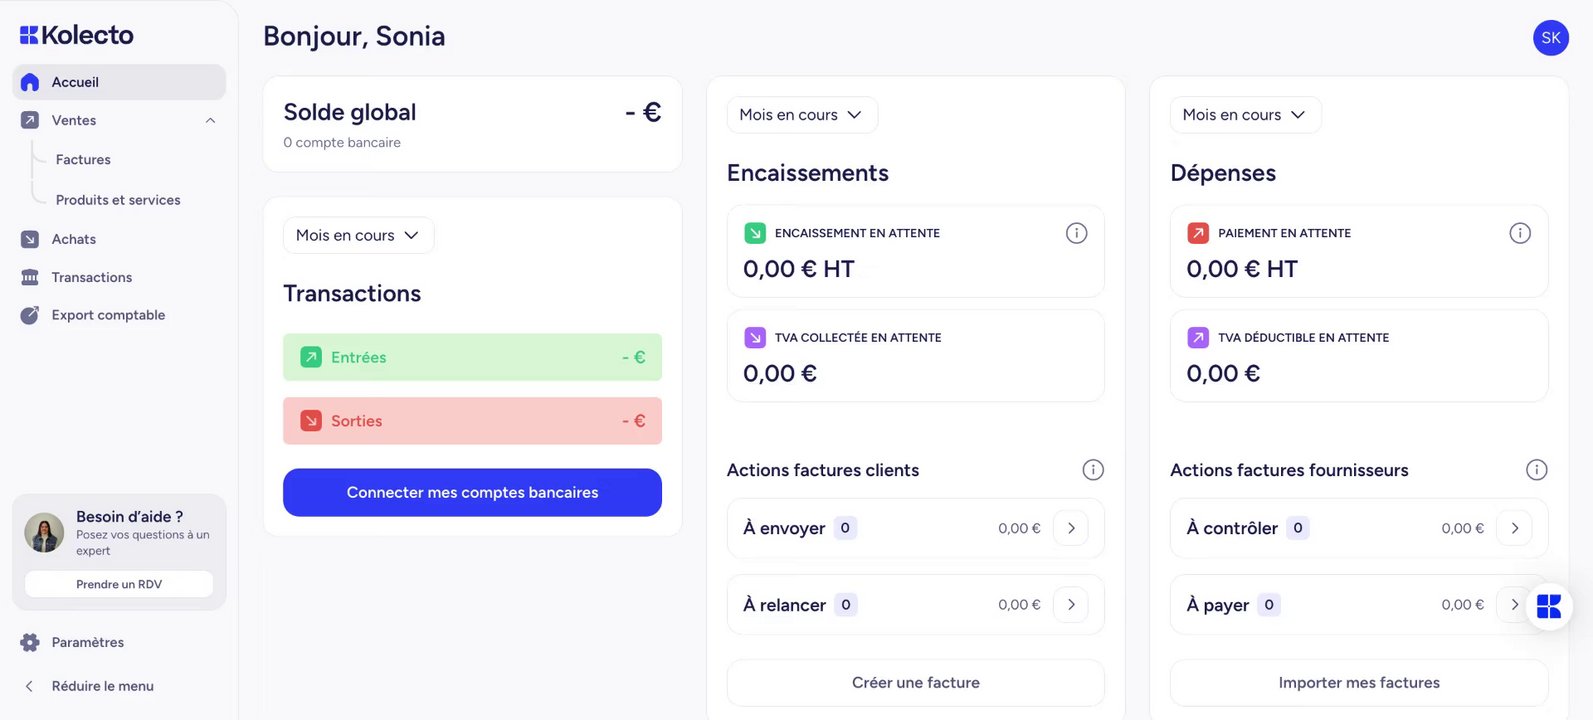The image size is (1593, 720).
Task: Go to Factures in the sidebar
Action: [x=83, y=160]
